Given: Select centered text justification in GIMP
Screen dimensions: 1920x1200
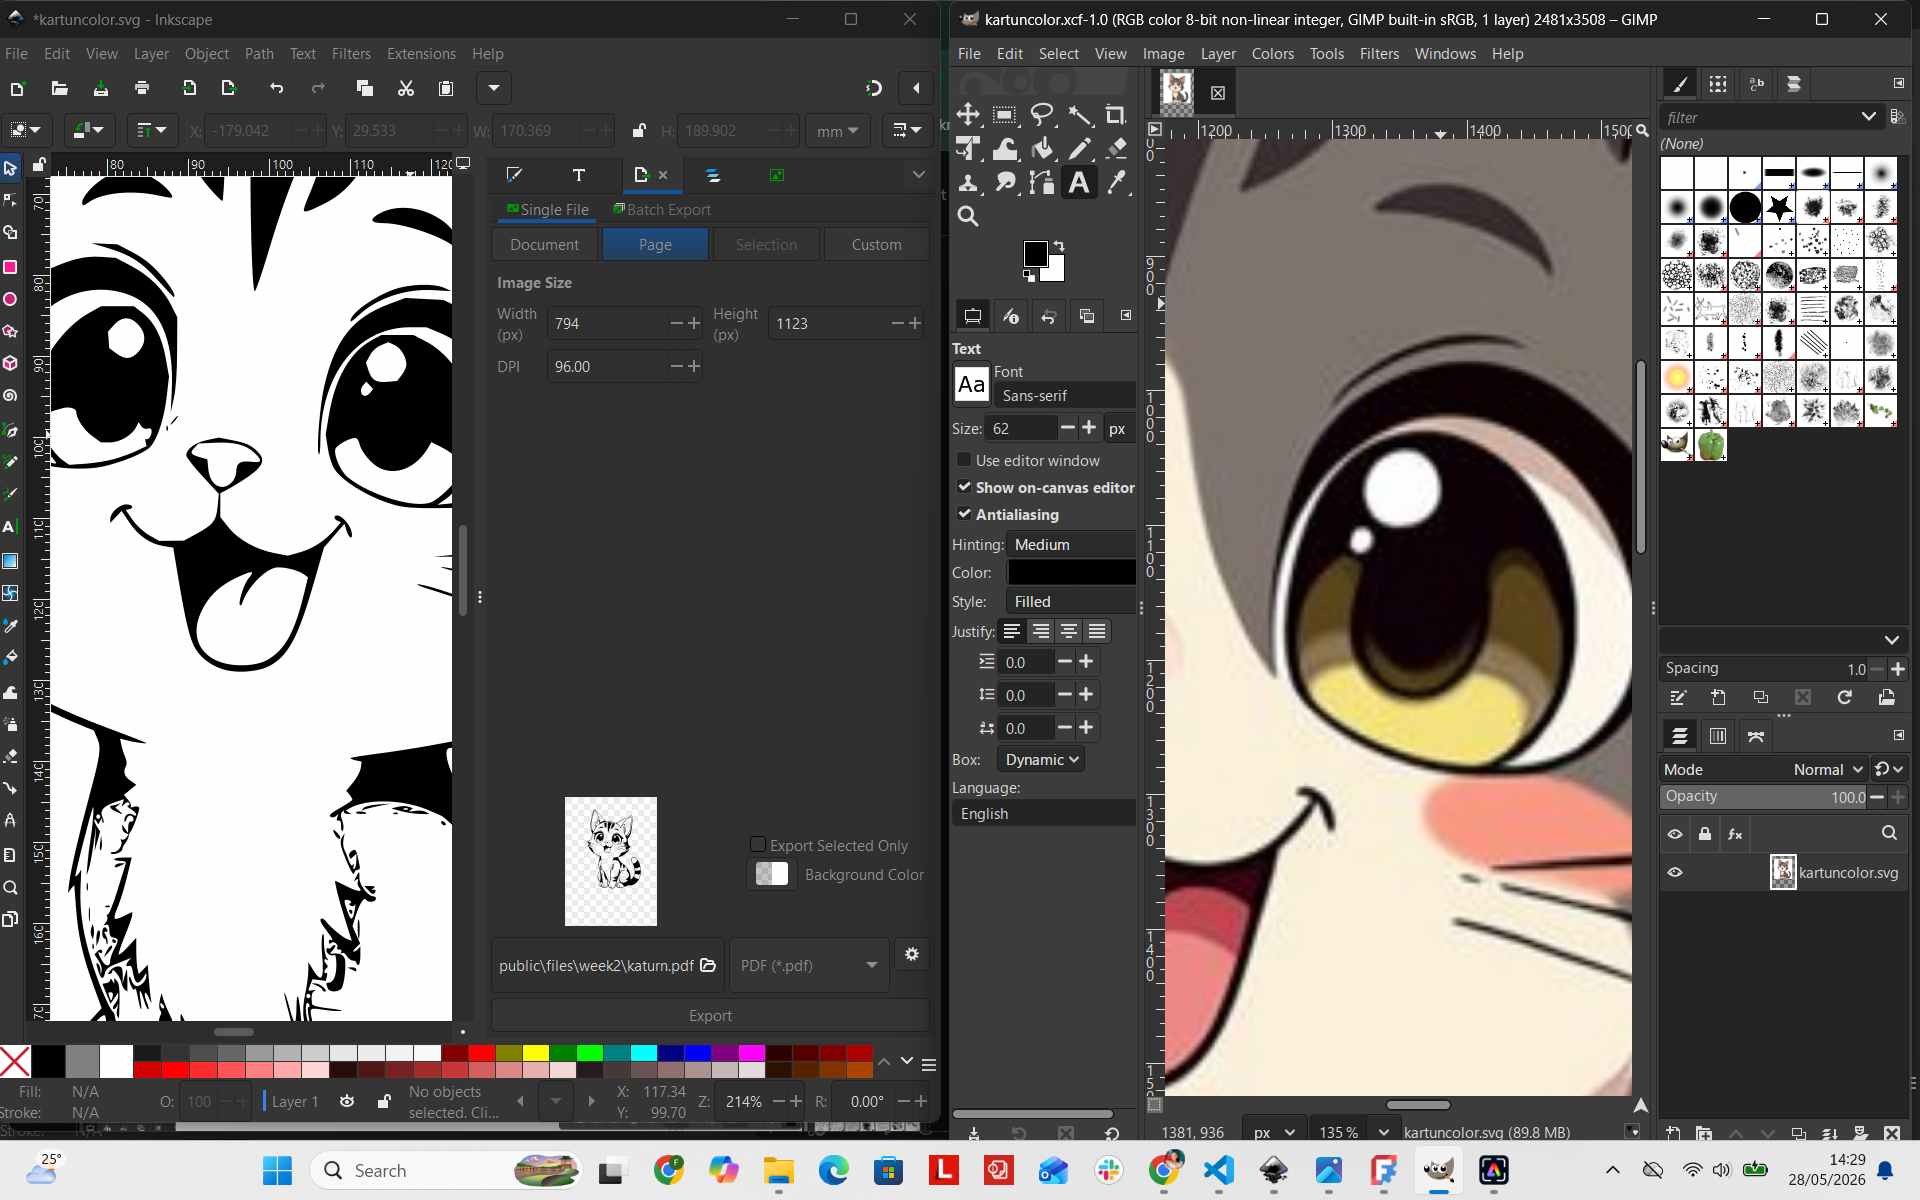Looking at the screenshot, I should pyautogui.click(x=1069, y=631).
